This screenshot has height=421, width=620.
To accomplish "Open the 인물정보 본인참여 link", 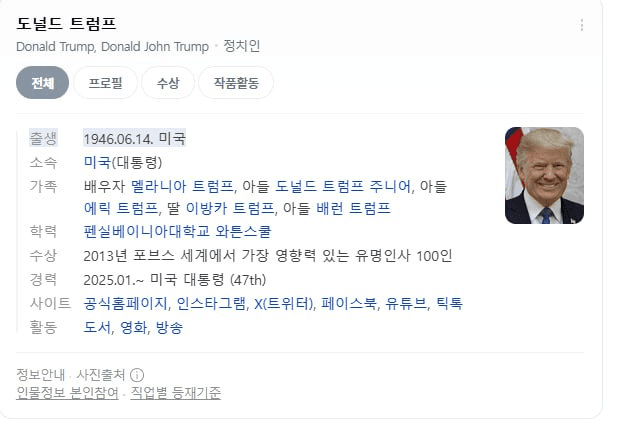I will (x=67, y=393).
